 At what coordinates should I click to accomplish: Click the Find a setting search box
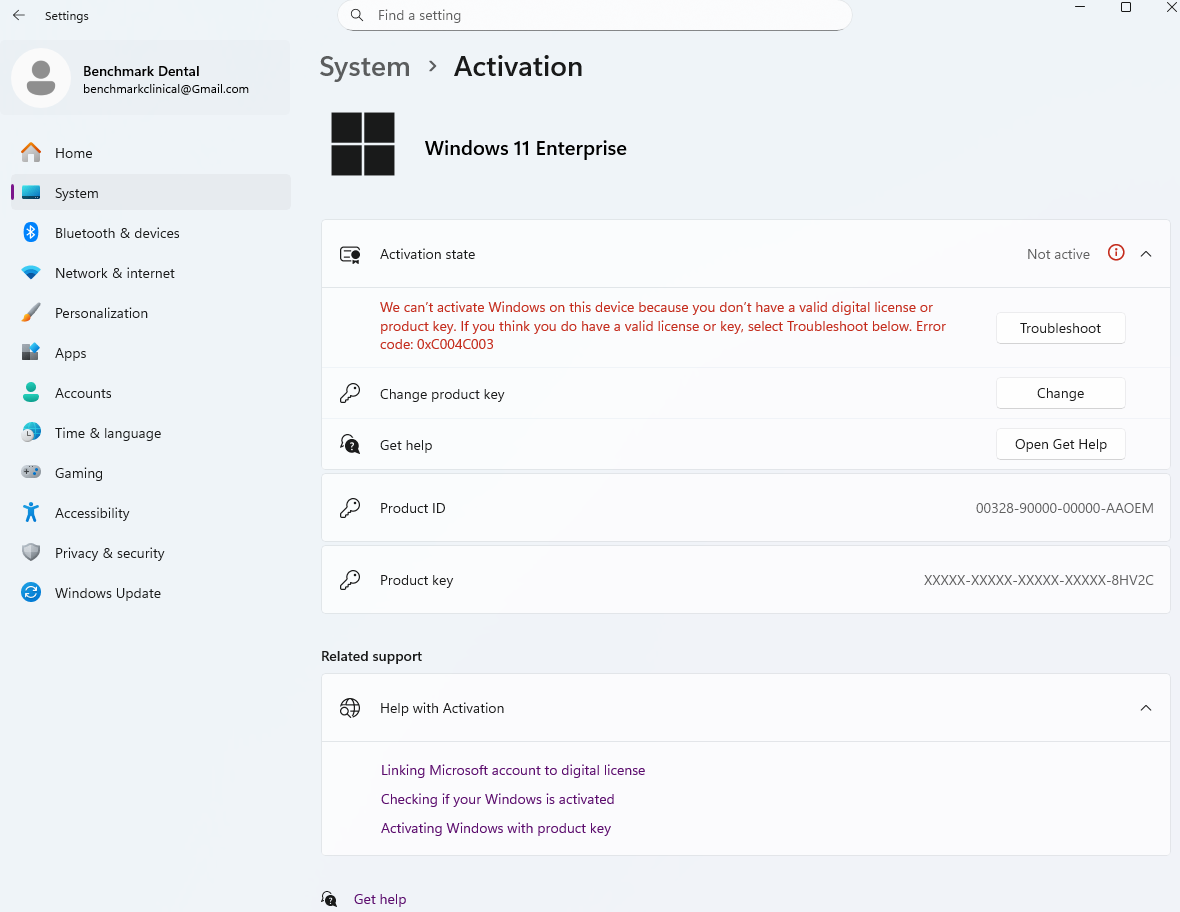coord(600,16)
